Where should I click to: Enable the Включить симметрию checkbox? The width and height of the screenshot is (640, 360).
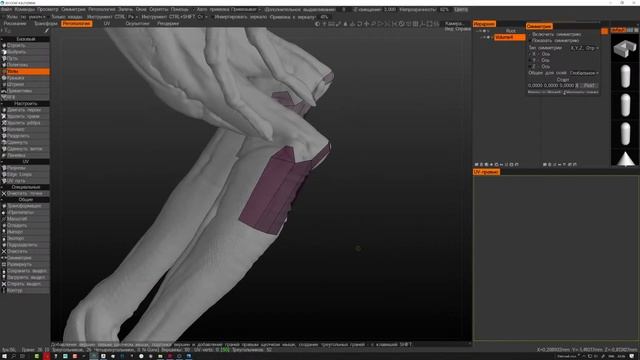(x=530, y=35)
